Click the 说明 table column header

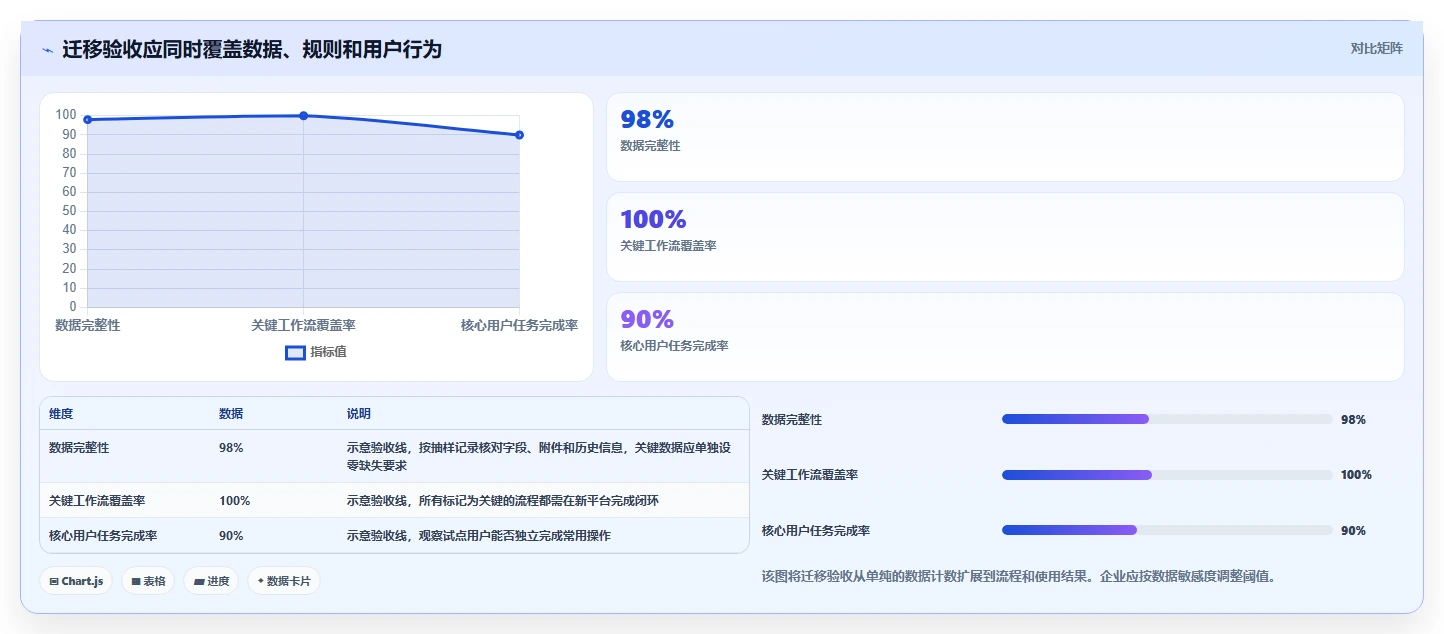click(359, 414)
